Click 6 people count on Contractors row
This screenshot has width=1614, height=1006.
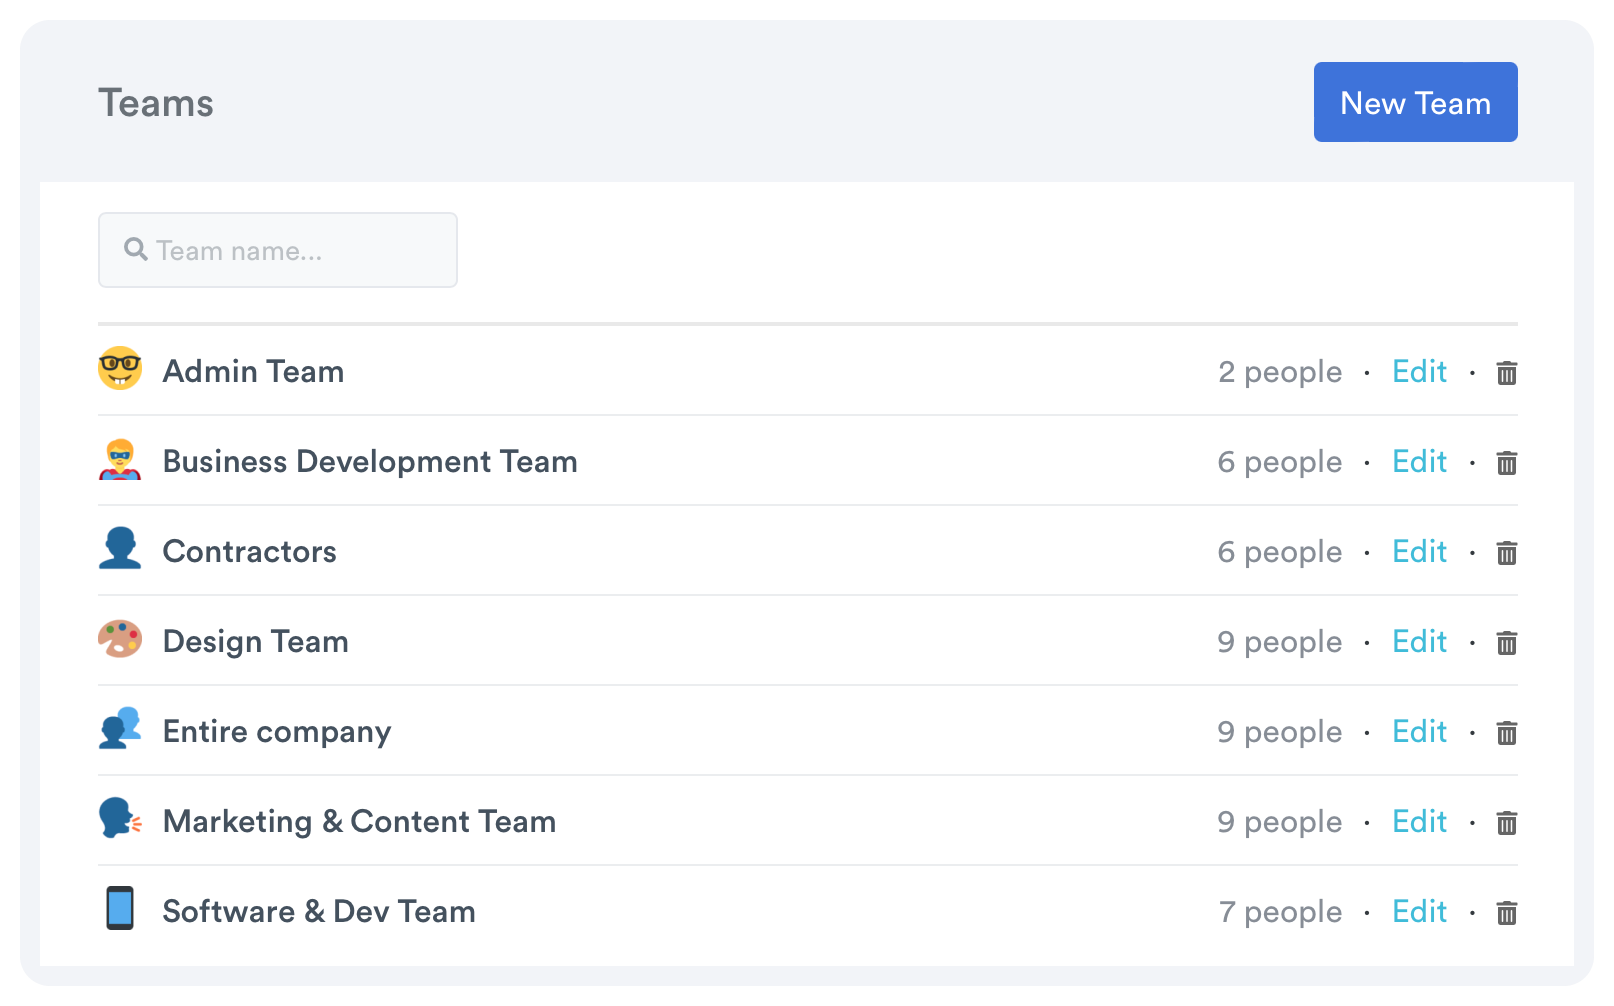point(1280,553)
